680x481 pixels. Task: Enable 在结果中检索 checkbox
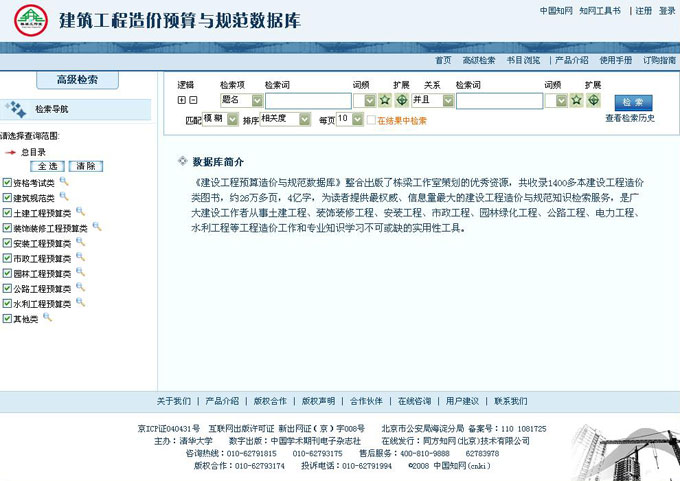click(371, 120)
